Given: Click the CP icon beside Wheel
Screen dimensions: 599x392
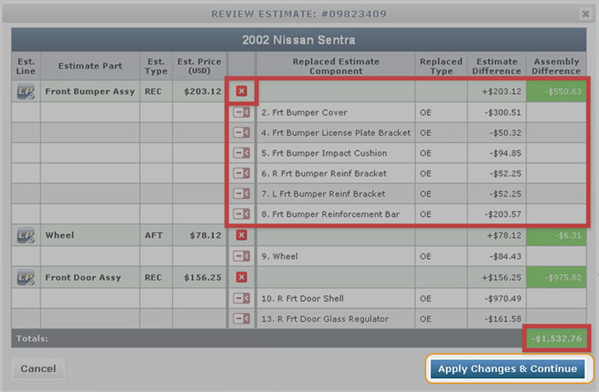Looking at the screenshot, I should (x=26, y=235).
